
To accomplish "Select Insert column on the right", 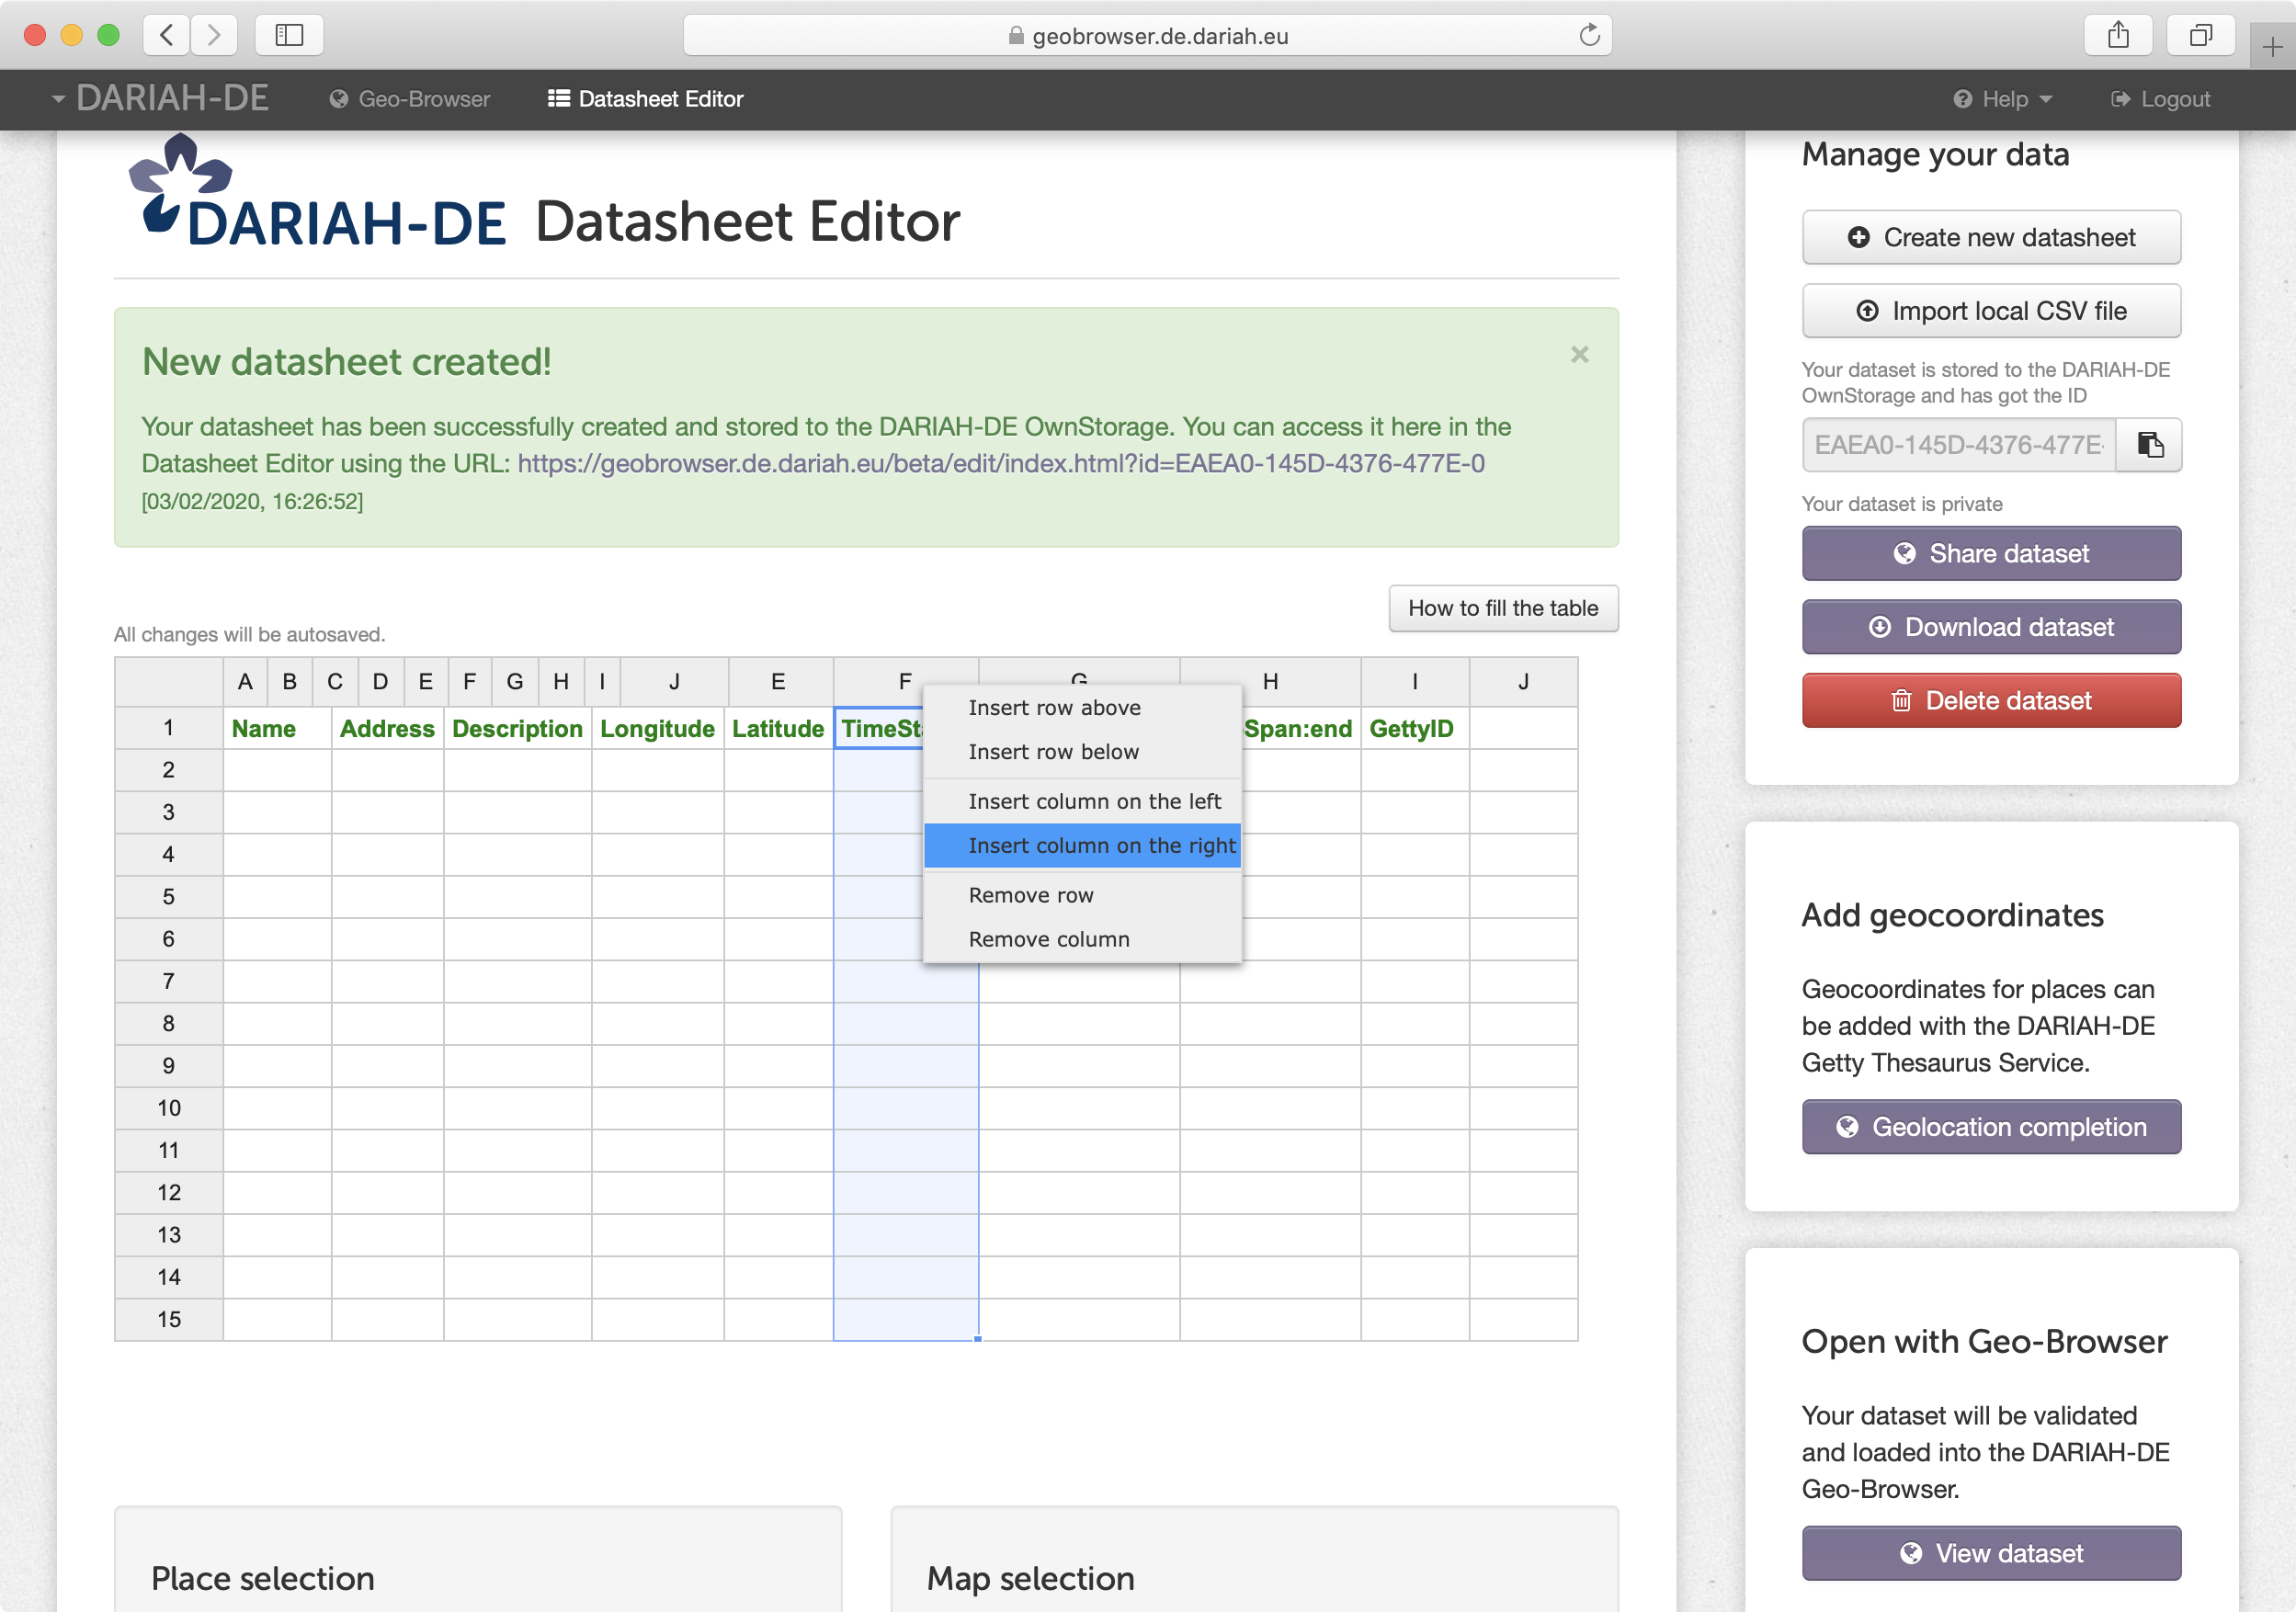I will (x=1101, y=846).
